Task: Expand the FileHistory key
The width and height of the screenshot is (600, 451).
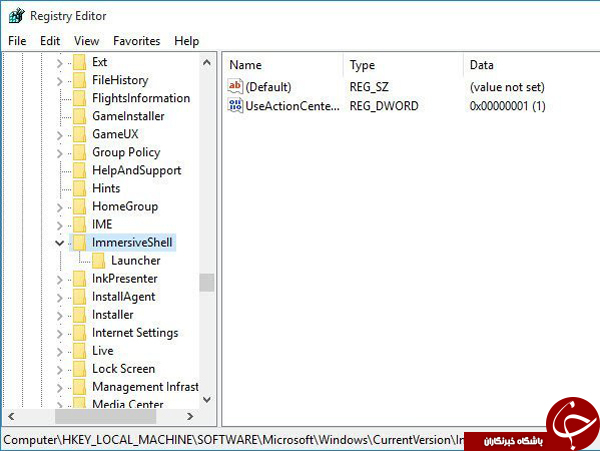Action: pyautogui.click(x=59, y=81)
